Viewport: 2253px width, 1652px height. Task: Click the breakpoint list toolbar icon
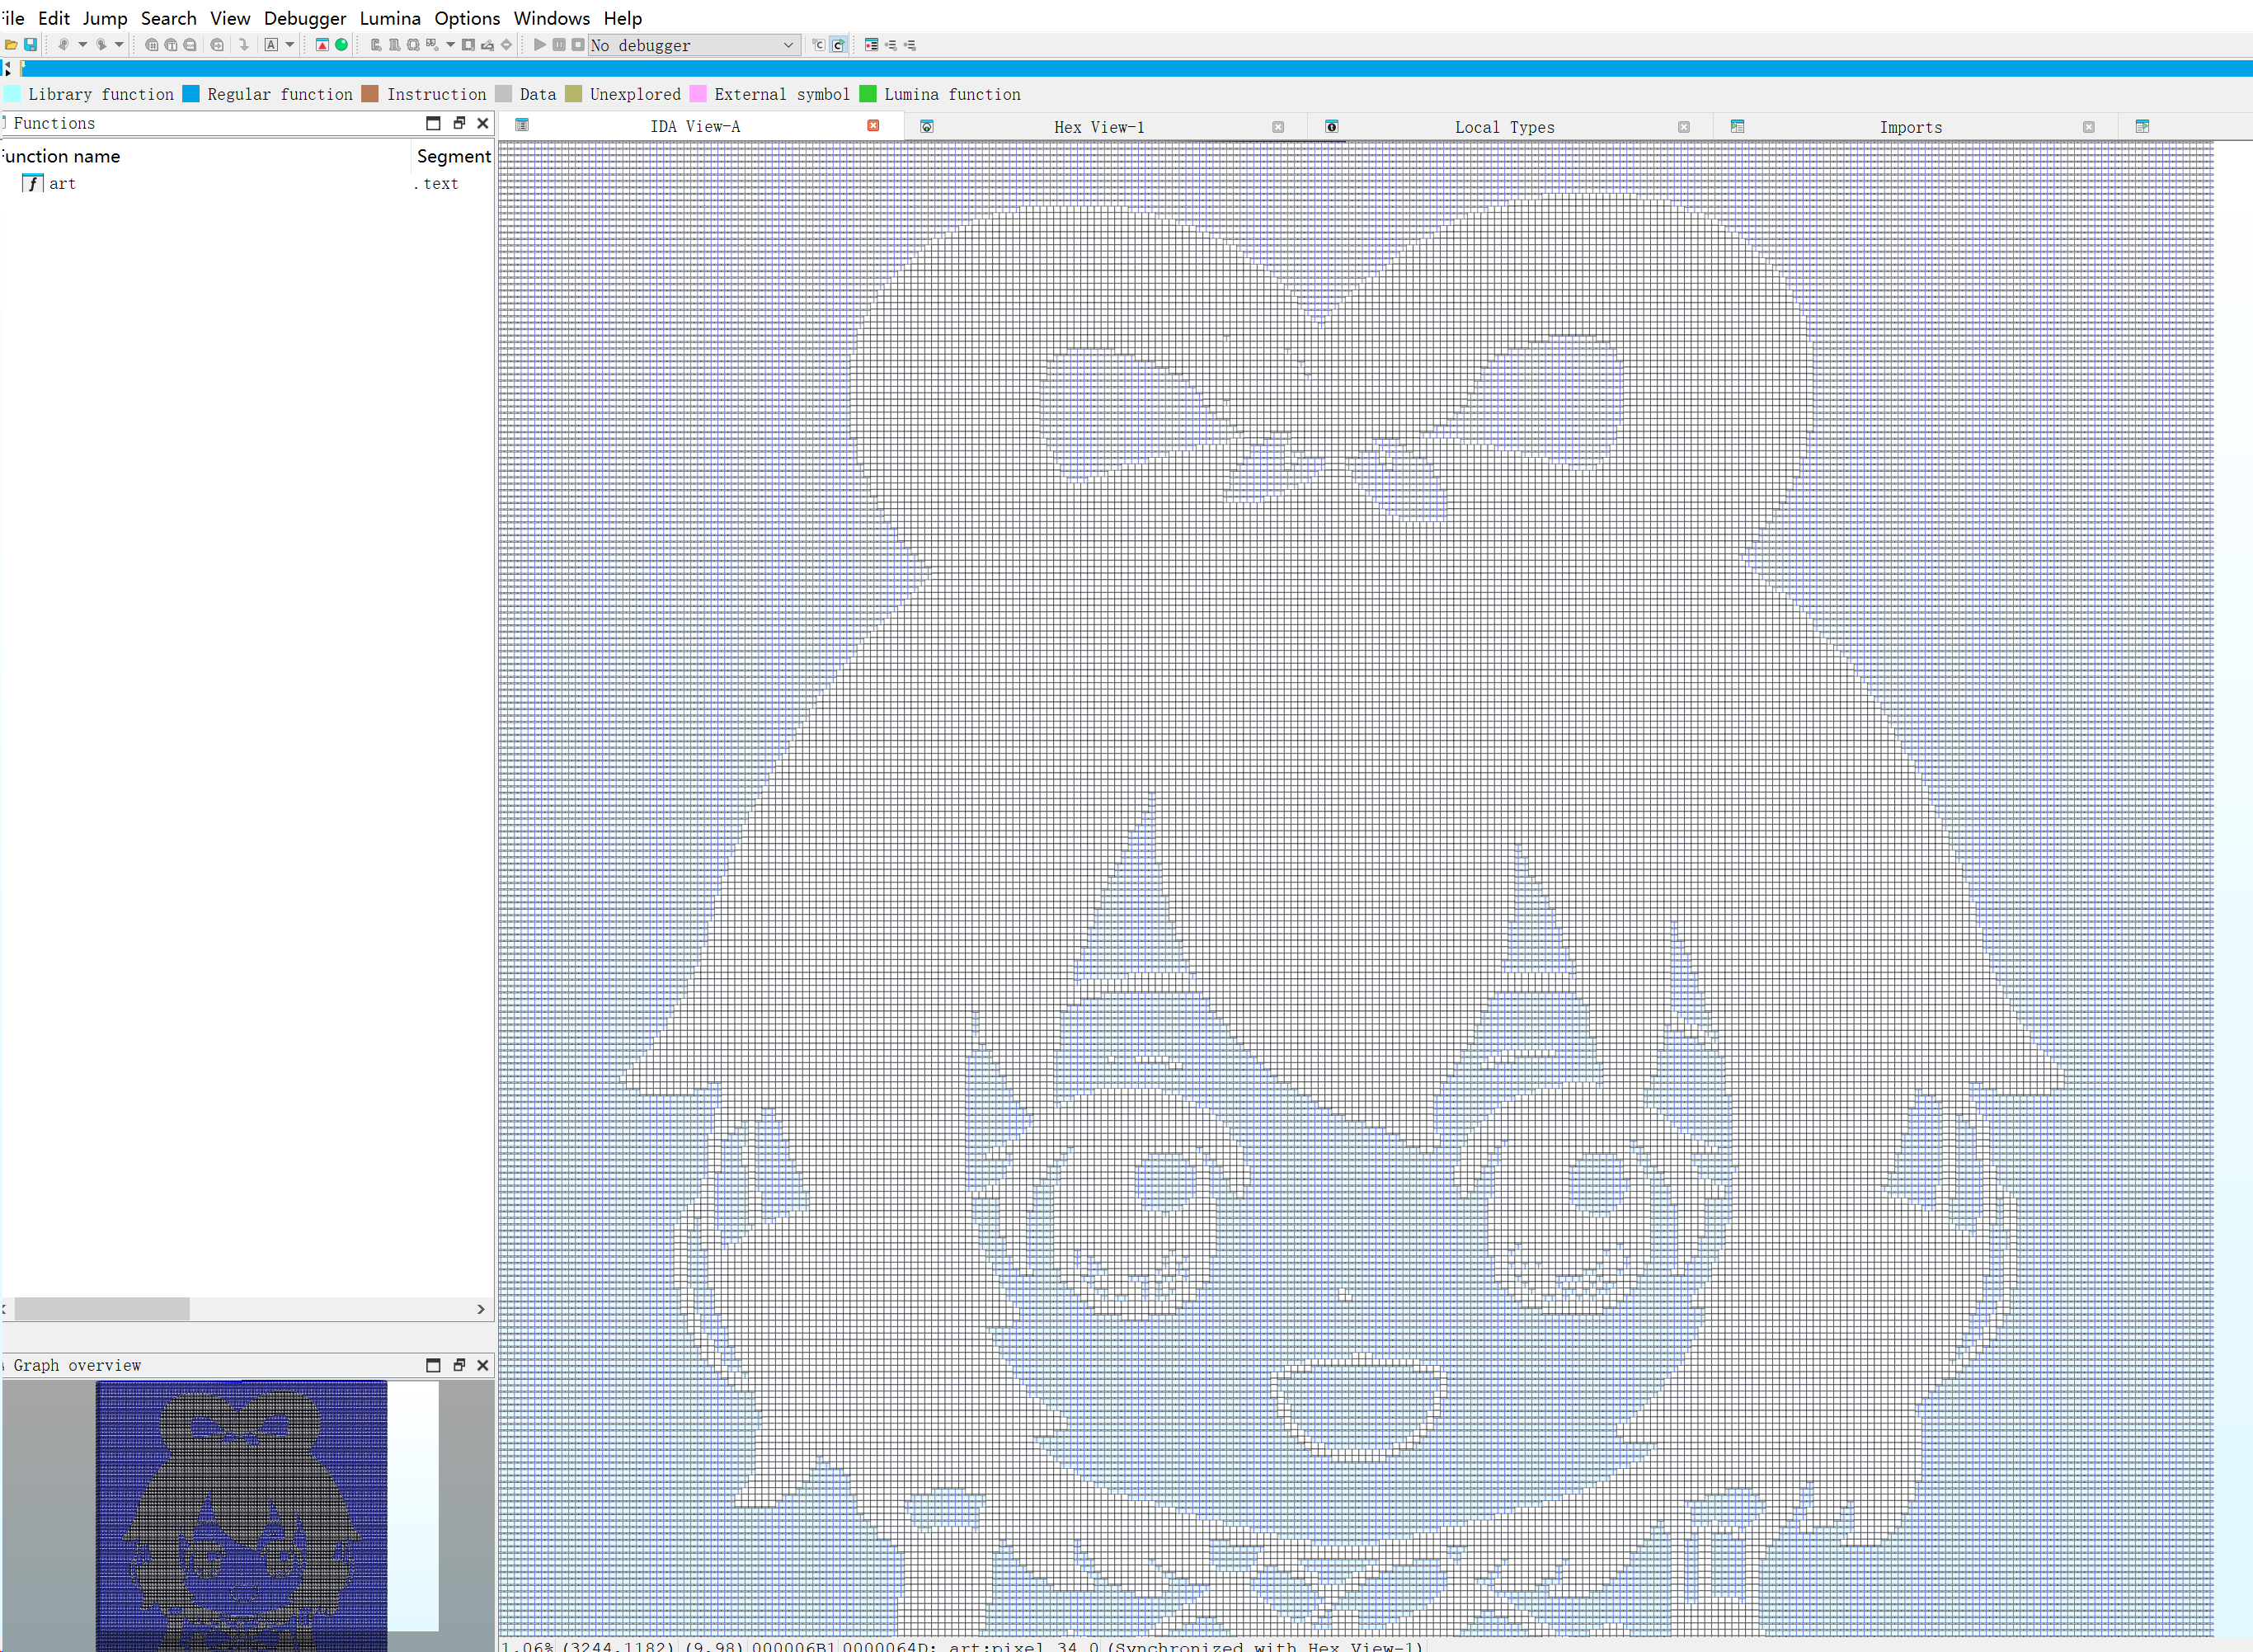click(x=871, y=45)
